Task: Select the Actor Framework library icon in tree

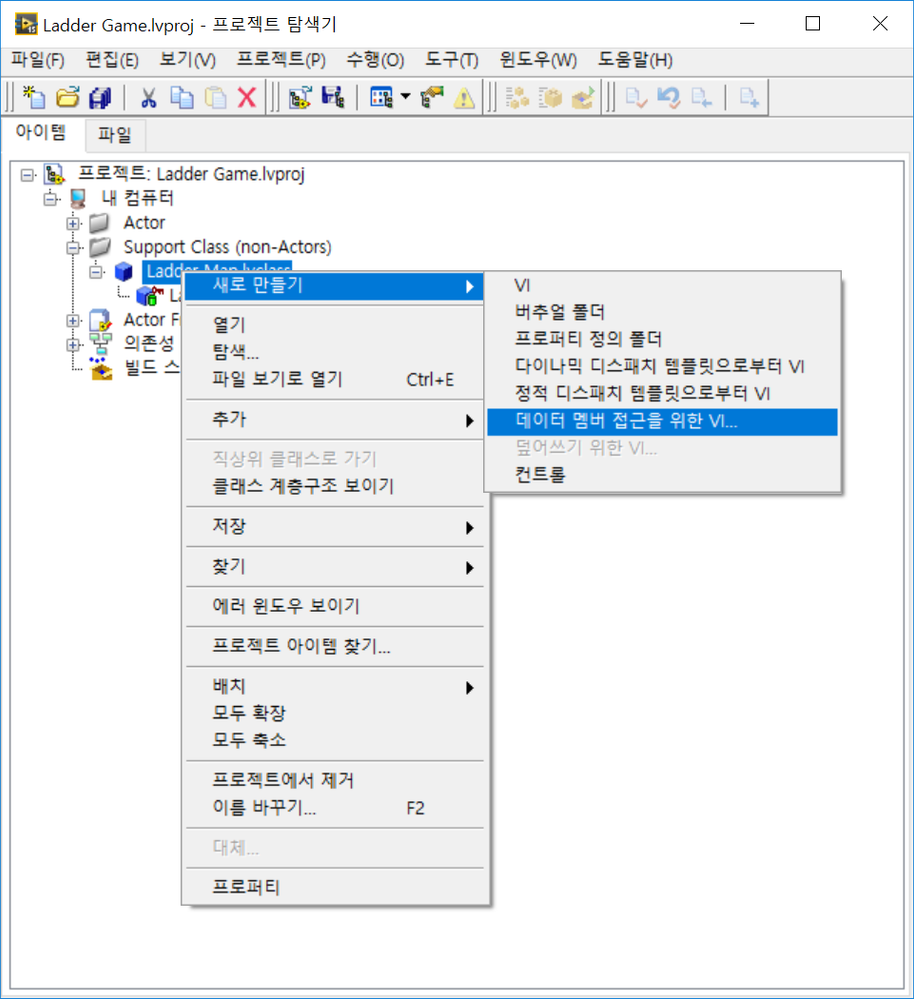Action: [101, 320]
